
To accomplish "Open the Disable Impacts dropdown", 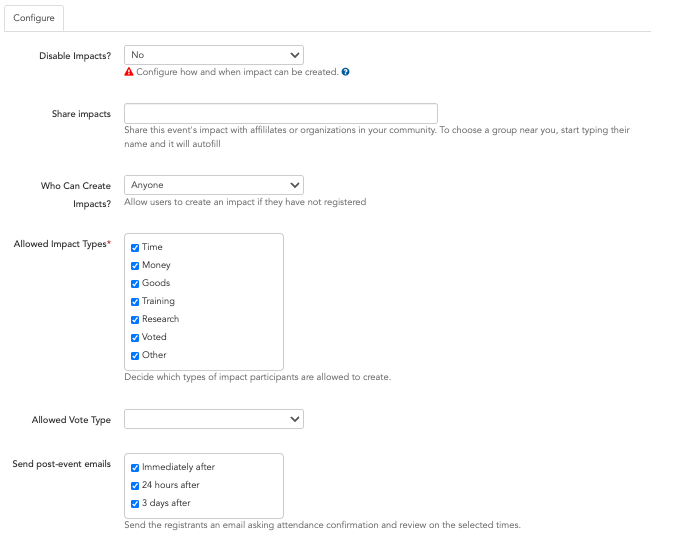I will (x=214, y=55).
